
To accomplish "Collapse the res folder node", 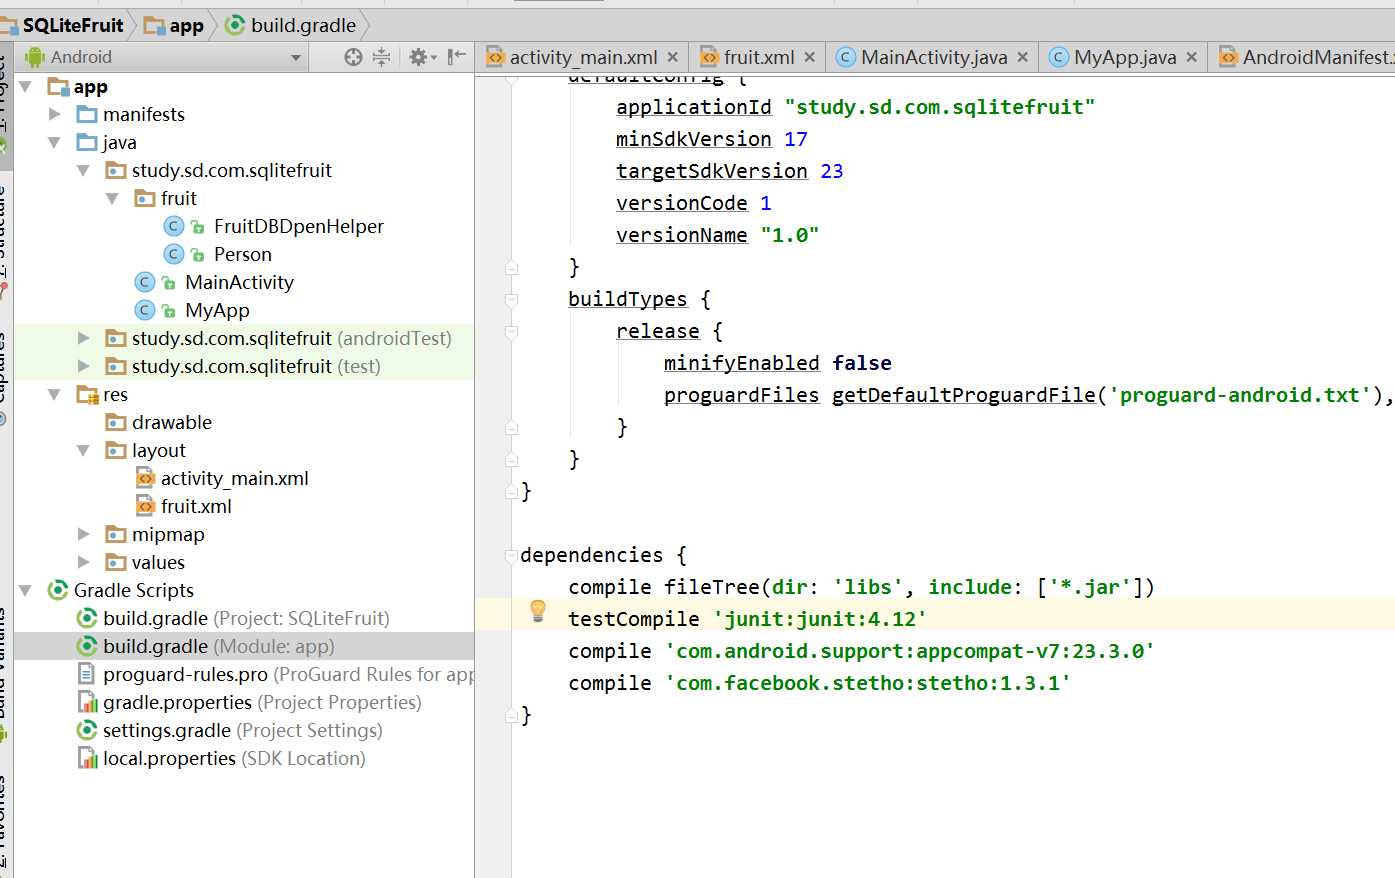I will [54, 394].
